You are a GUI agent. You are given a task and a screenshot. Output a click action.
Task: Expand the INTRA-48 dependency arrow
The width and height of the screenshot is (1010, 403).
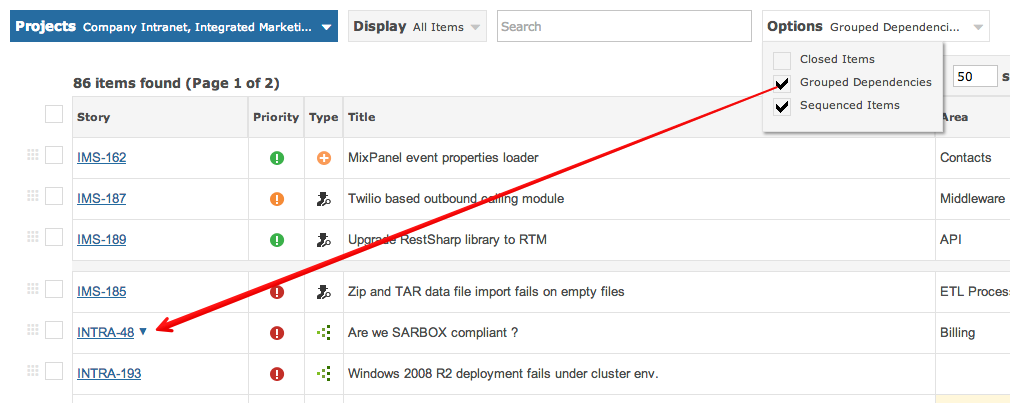(x=144, y=332)
